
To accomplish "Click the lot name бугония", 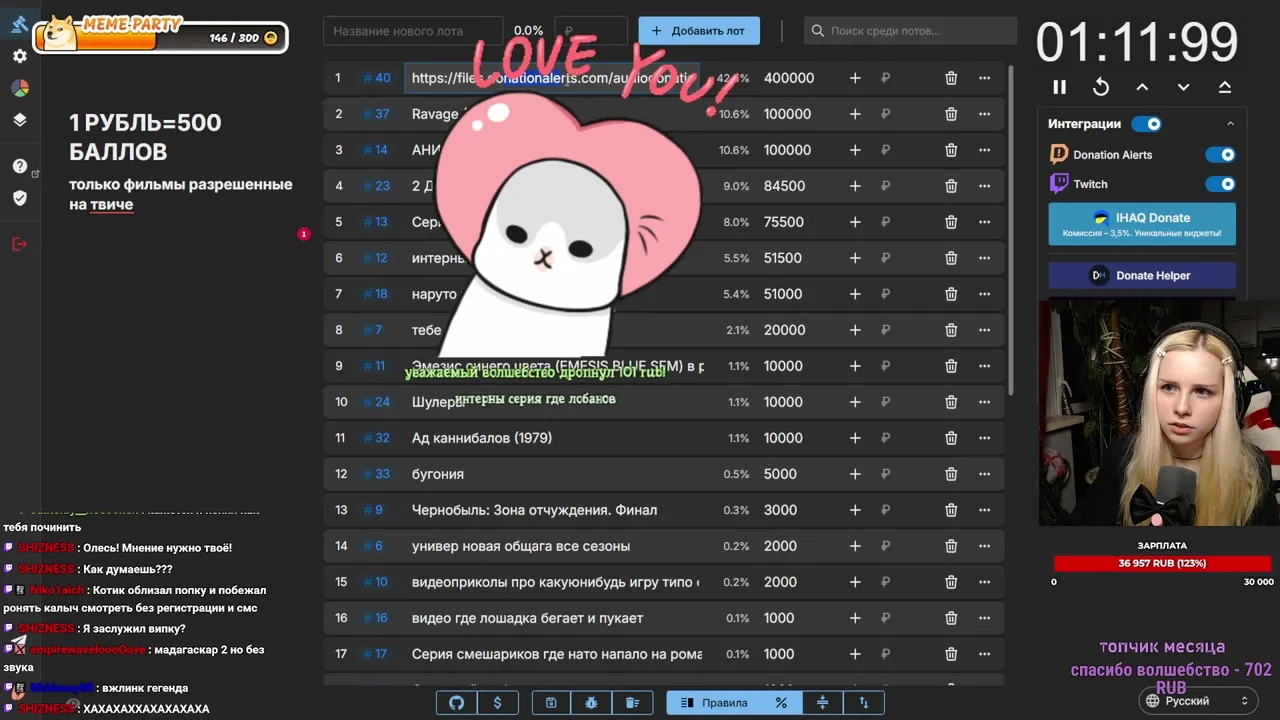I will click(438, 474).
